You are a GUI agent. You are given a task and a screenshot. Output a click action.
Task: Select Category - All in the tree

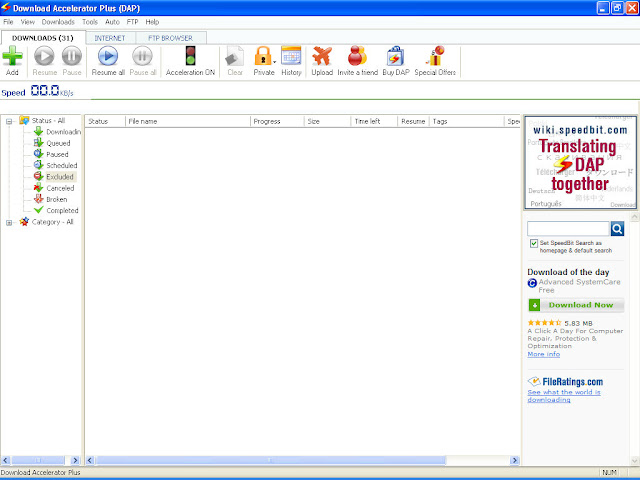coord(52,222)
